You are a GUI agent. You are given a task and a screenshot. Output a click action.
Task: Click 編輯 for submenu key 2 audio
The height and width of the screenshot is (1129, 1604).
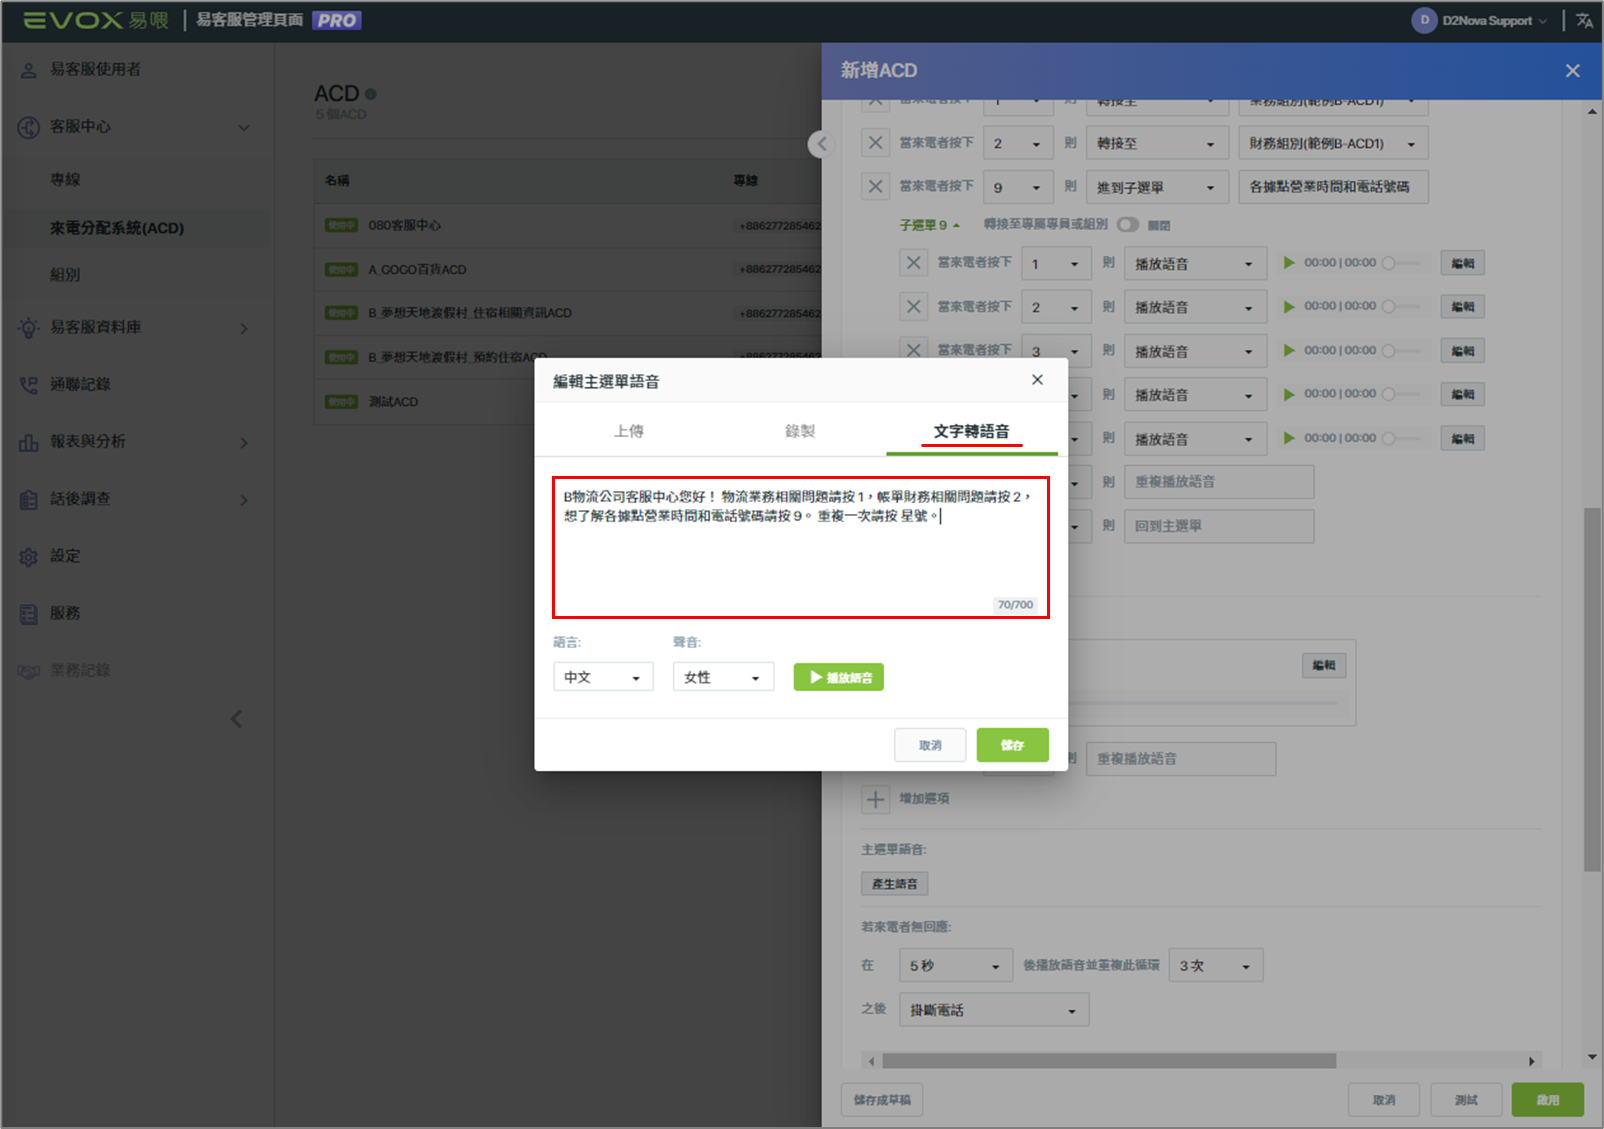1463,306
